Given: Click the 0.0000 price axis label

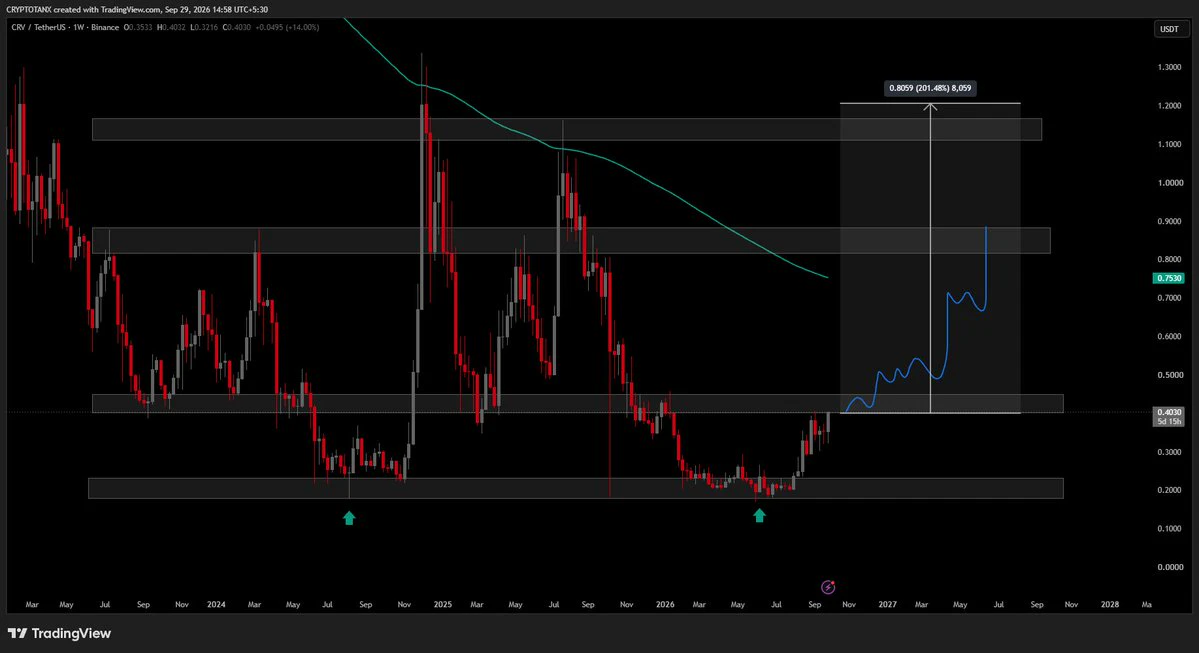Looking at the screenshot, I should [1170, 567].
